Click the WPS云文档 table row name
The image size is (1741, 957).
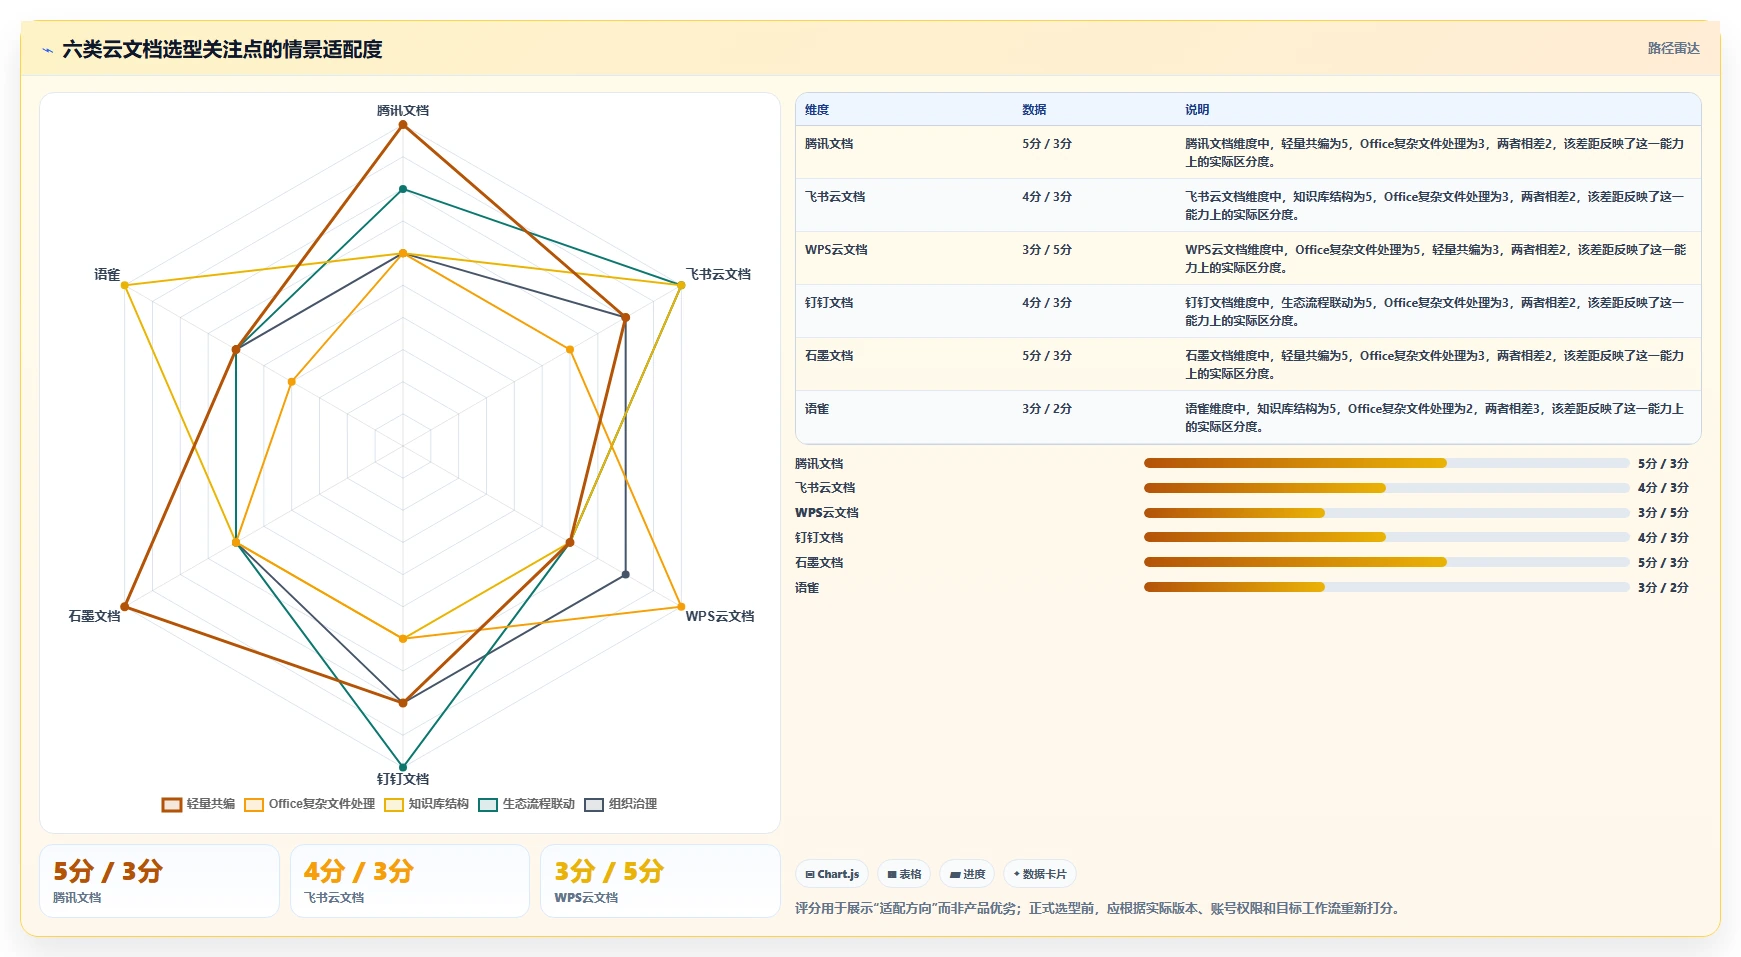pos(836,250)
